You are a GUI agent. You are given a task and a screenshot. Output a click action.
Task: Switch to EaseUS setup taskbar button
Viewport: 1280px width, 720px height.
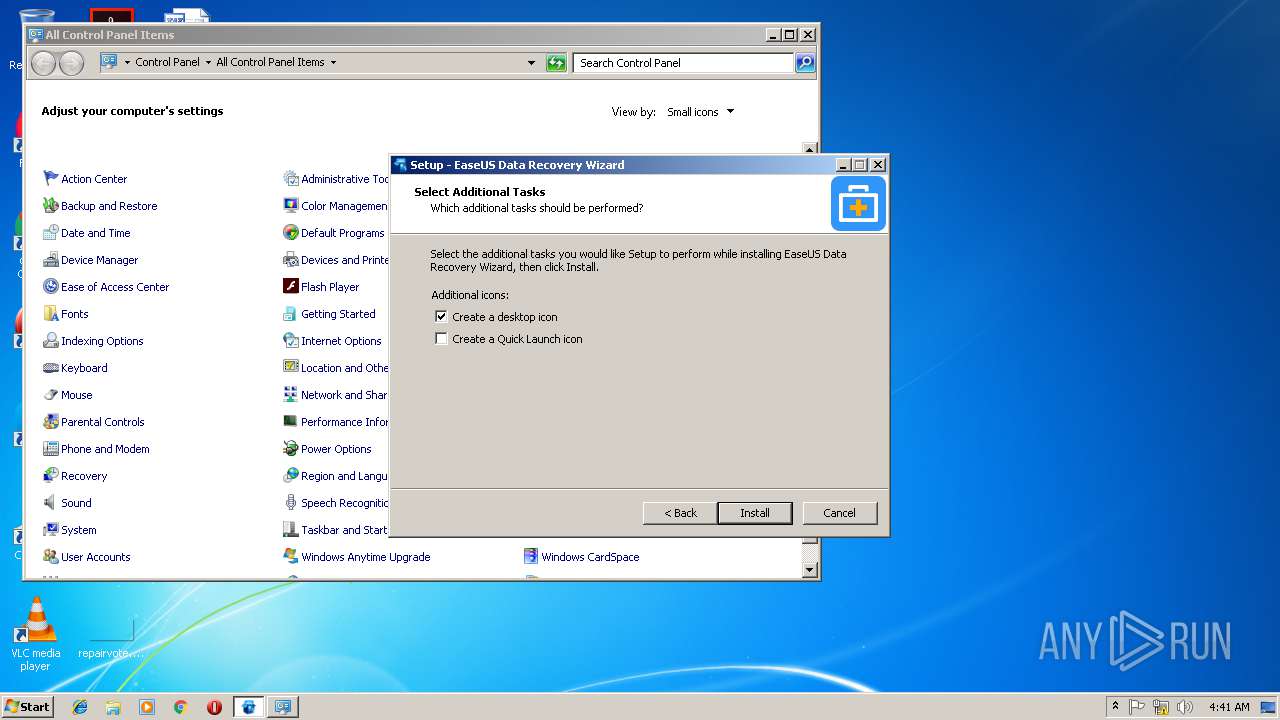click(248, 707)
